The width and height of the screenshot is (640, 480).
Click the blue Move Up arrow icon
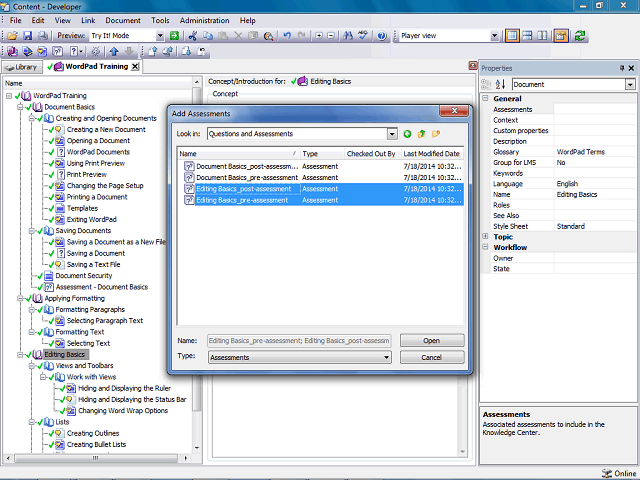(x=114, y=51)
